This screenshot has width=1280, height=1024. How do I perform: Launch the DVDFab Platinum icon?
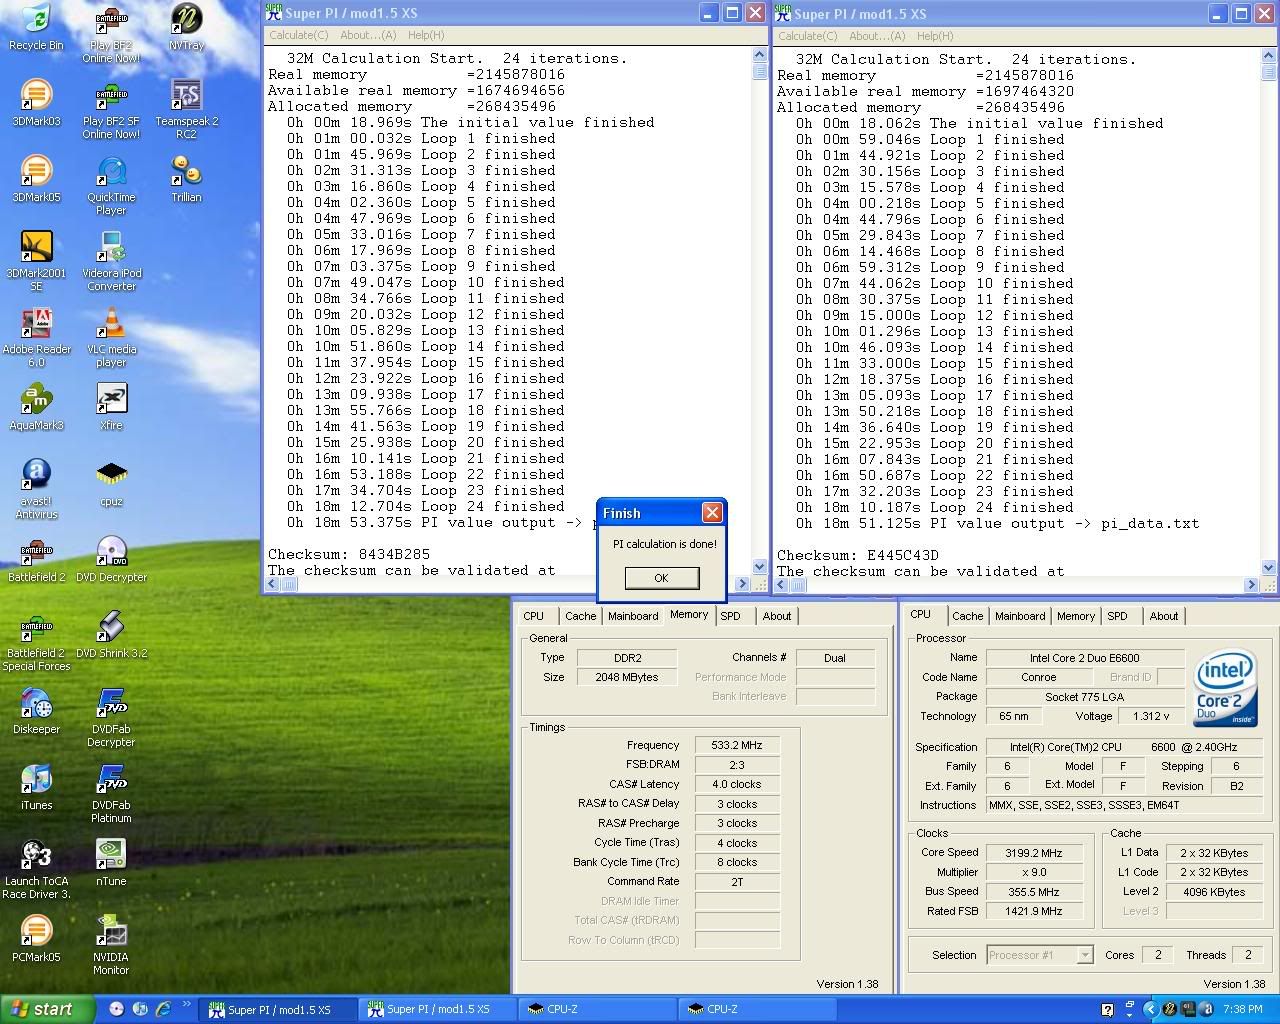click(x=111, y=793)
